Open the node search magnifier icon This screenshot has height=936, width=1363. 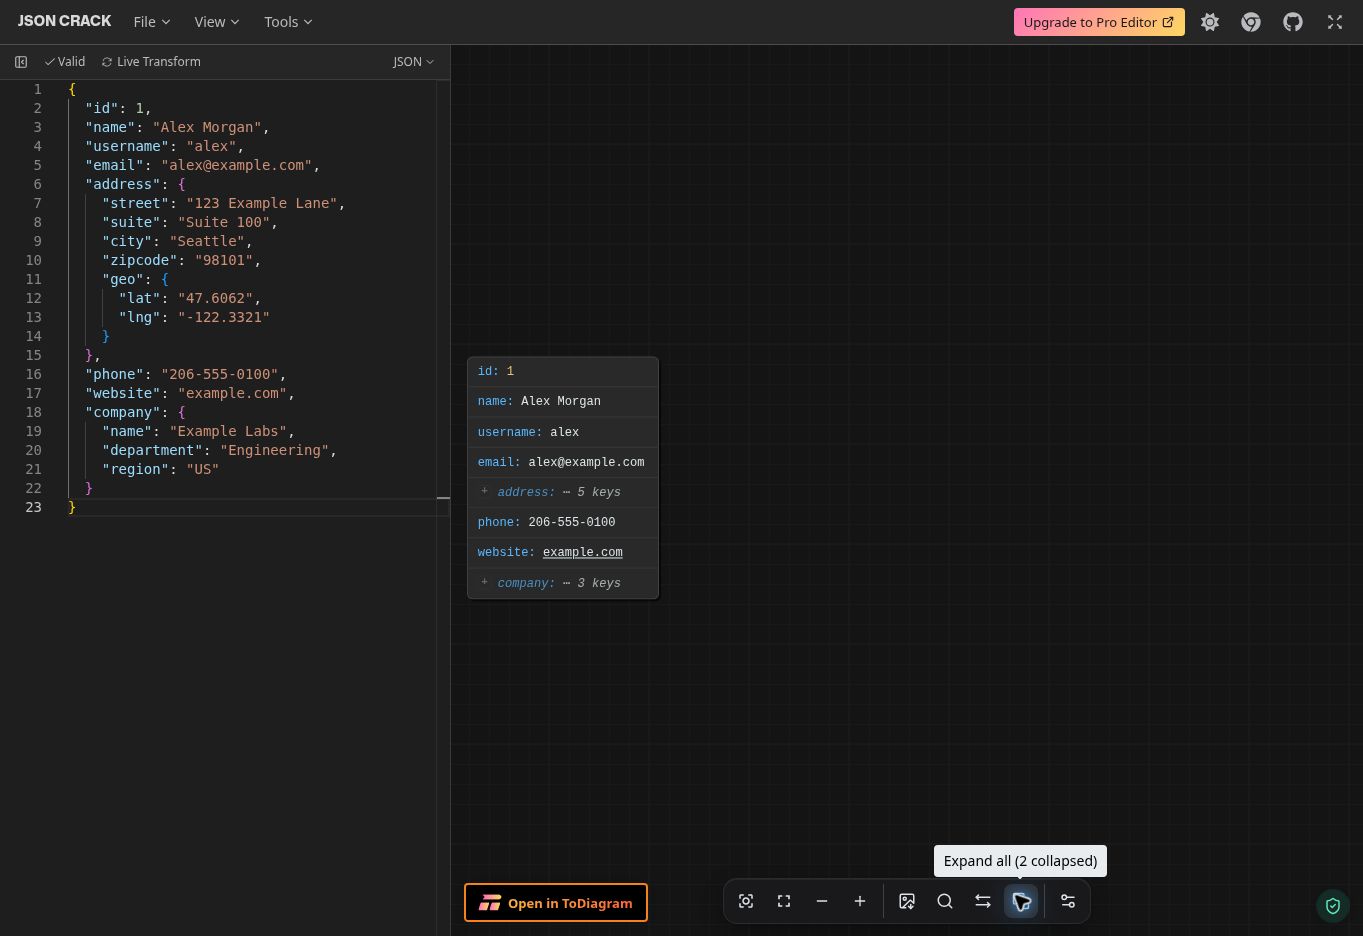pos(945,901)
